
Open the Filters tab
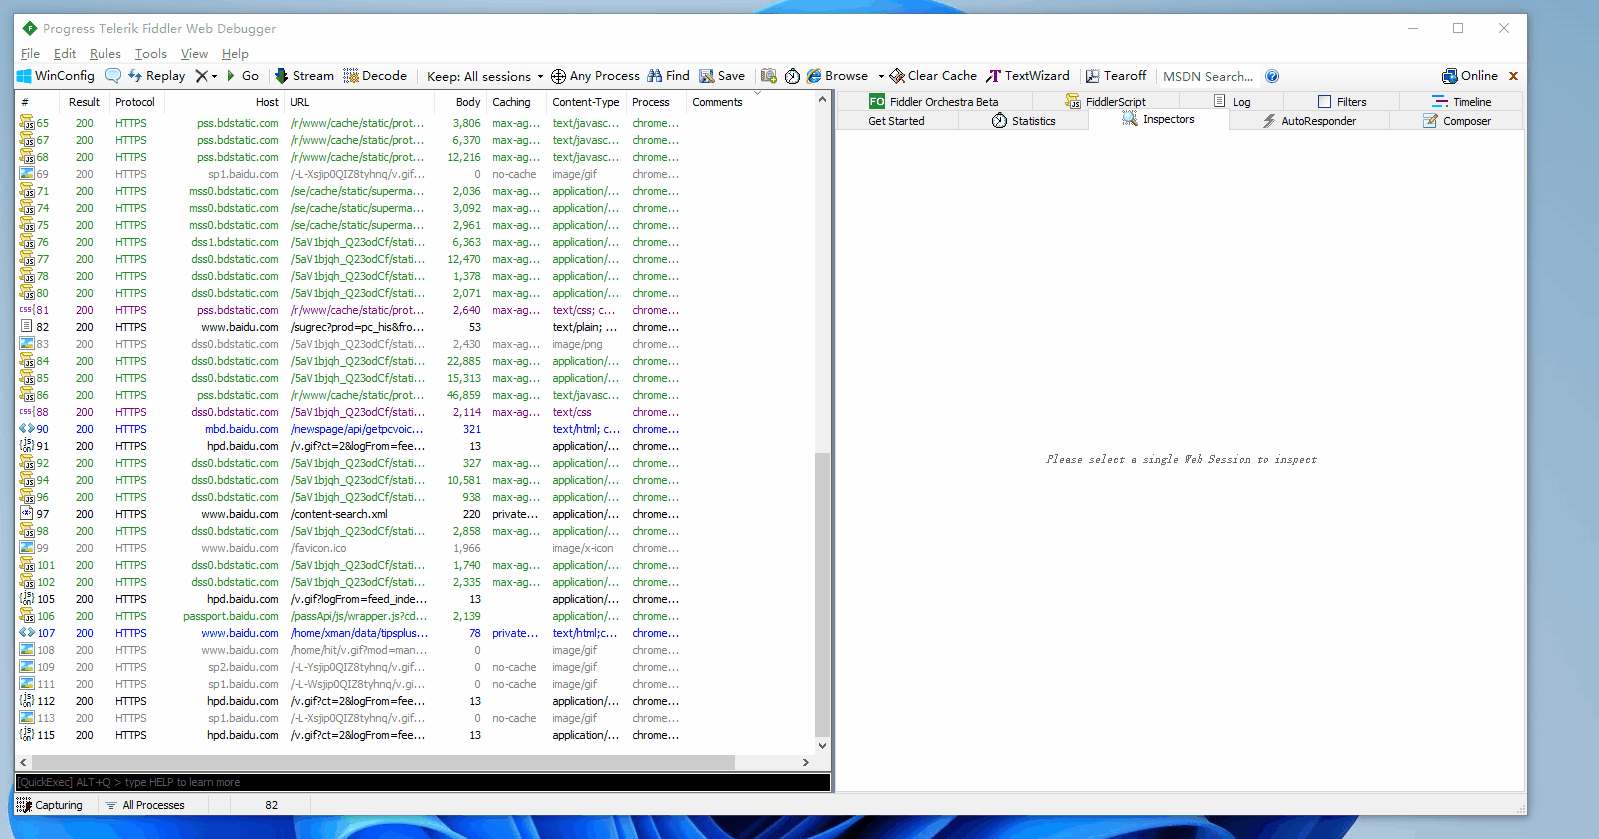[1342, 102]
